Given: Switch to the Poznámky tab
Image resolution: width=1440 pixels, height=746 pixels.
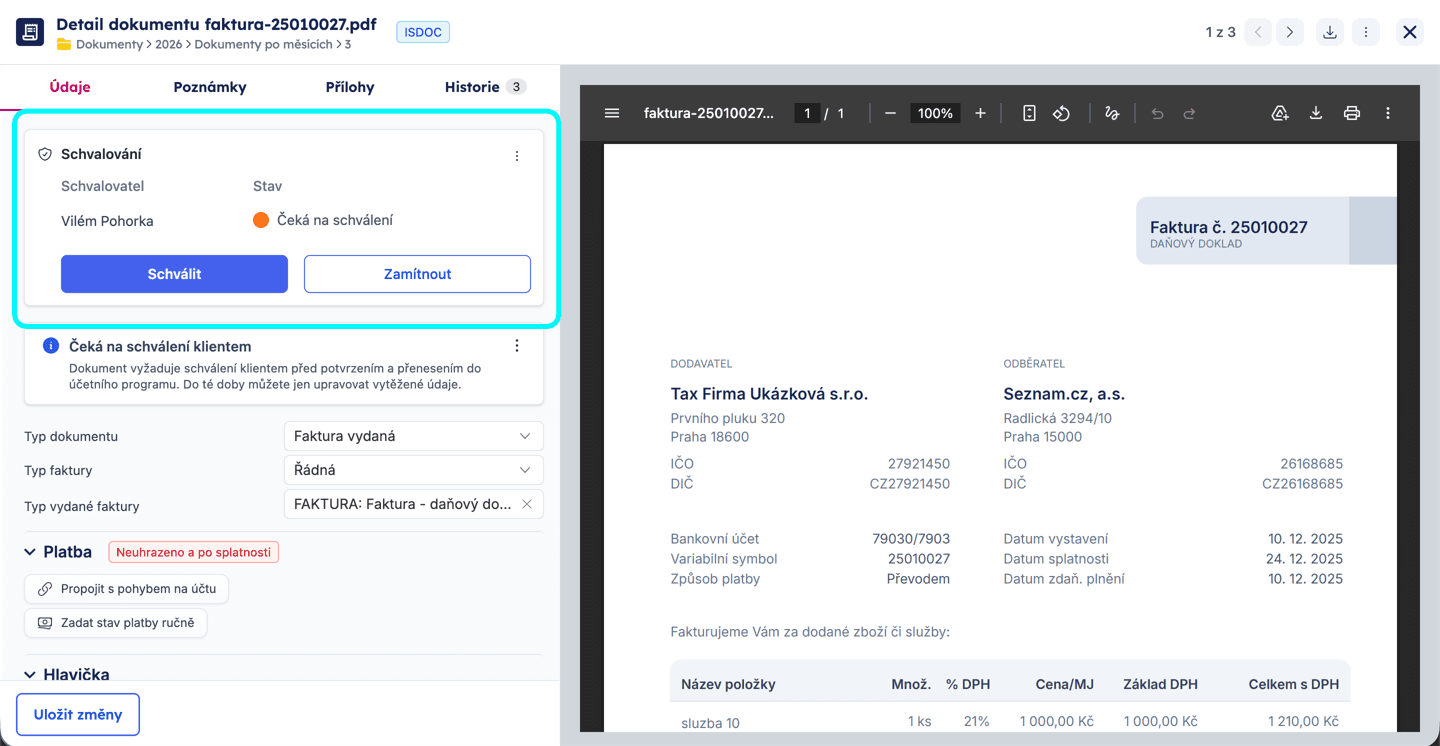Looking at the screenshot, I should 209,87.
